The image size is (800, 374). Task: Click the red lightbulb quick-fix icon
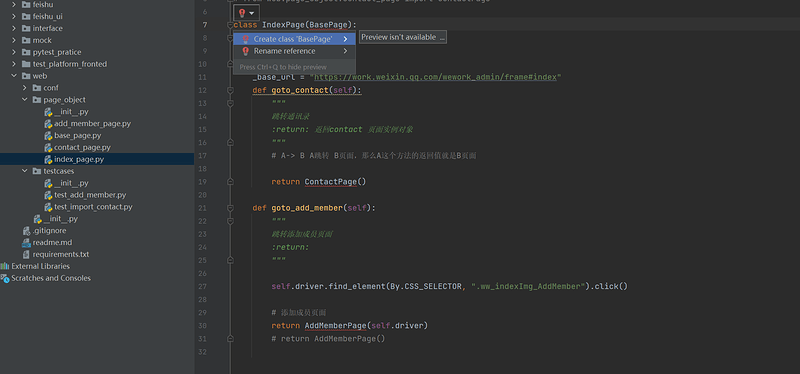pyautogui.click(x=242, y=13)
